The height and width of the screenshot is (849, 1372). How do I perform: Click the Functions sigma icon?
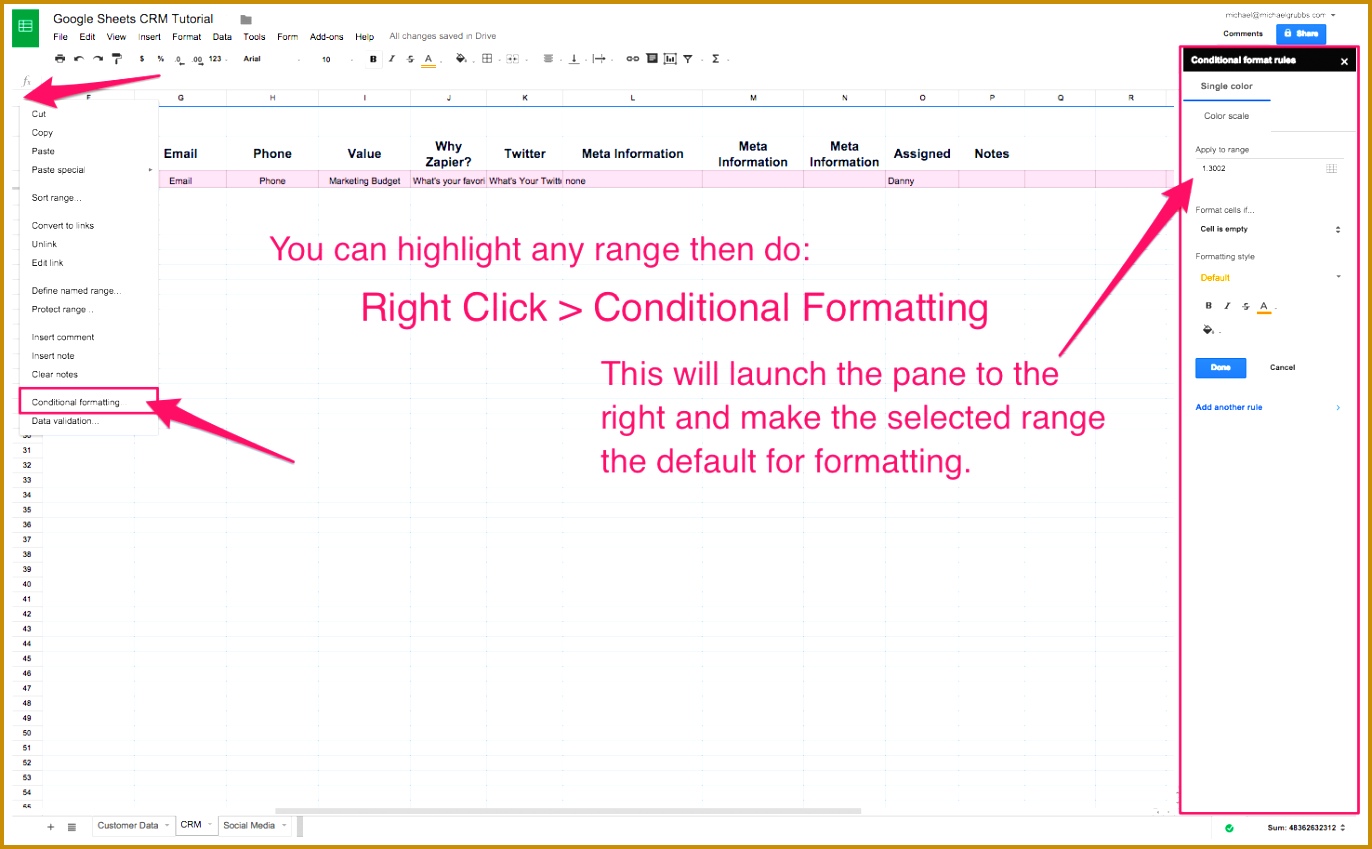point(716,59)
